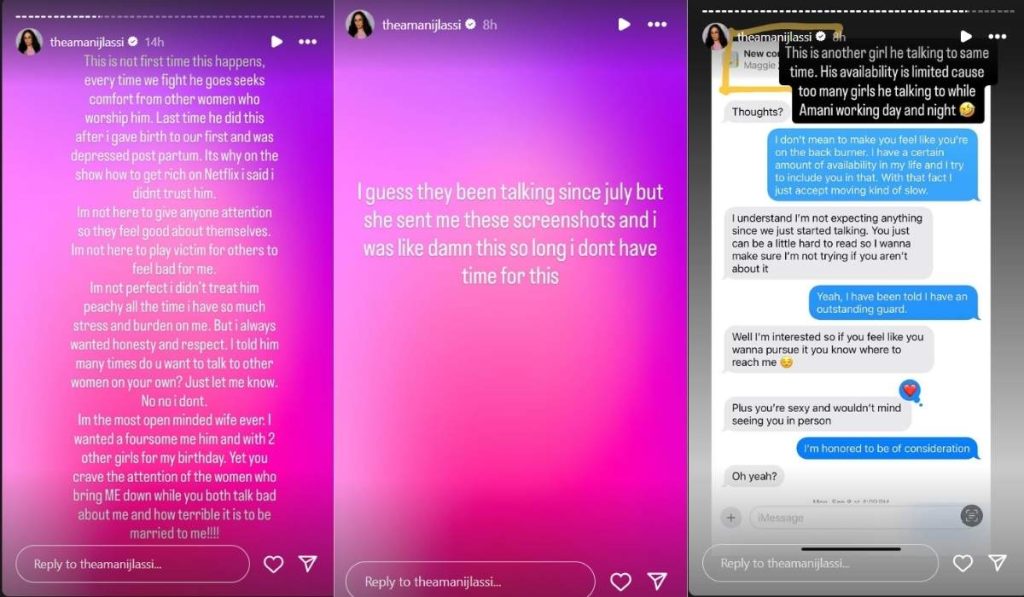Tap the heart icon on the middle story

620,581
